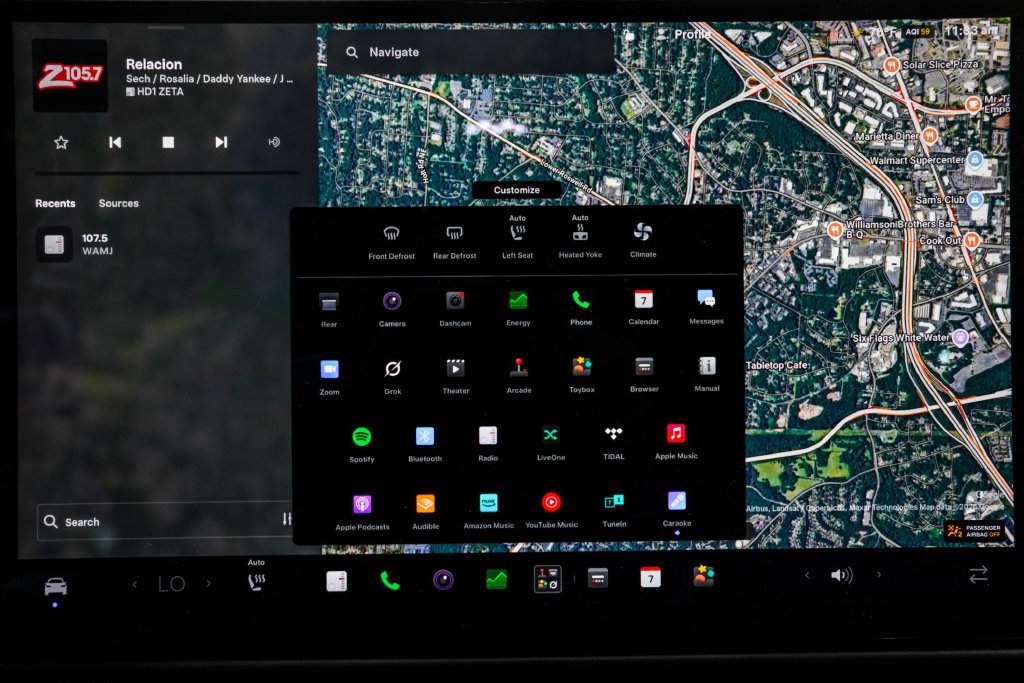Image resolution: width=1024 pixels, height=683 pixels.
Task: Open the Manual app
Action: coord(707,373)
